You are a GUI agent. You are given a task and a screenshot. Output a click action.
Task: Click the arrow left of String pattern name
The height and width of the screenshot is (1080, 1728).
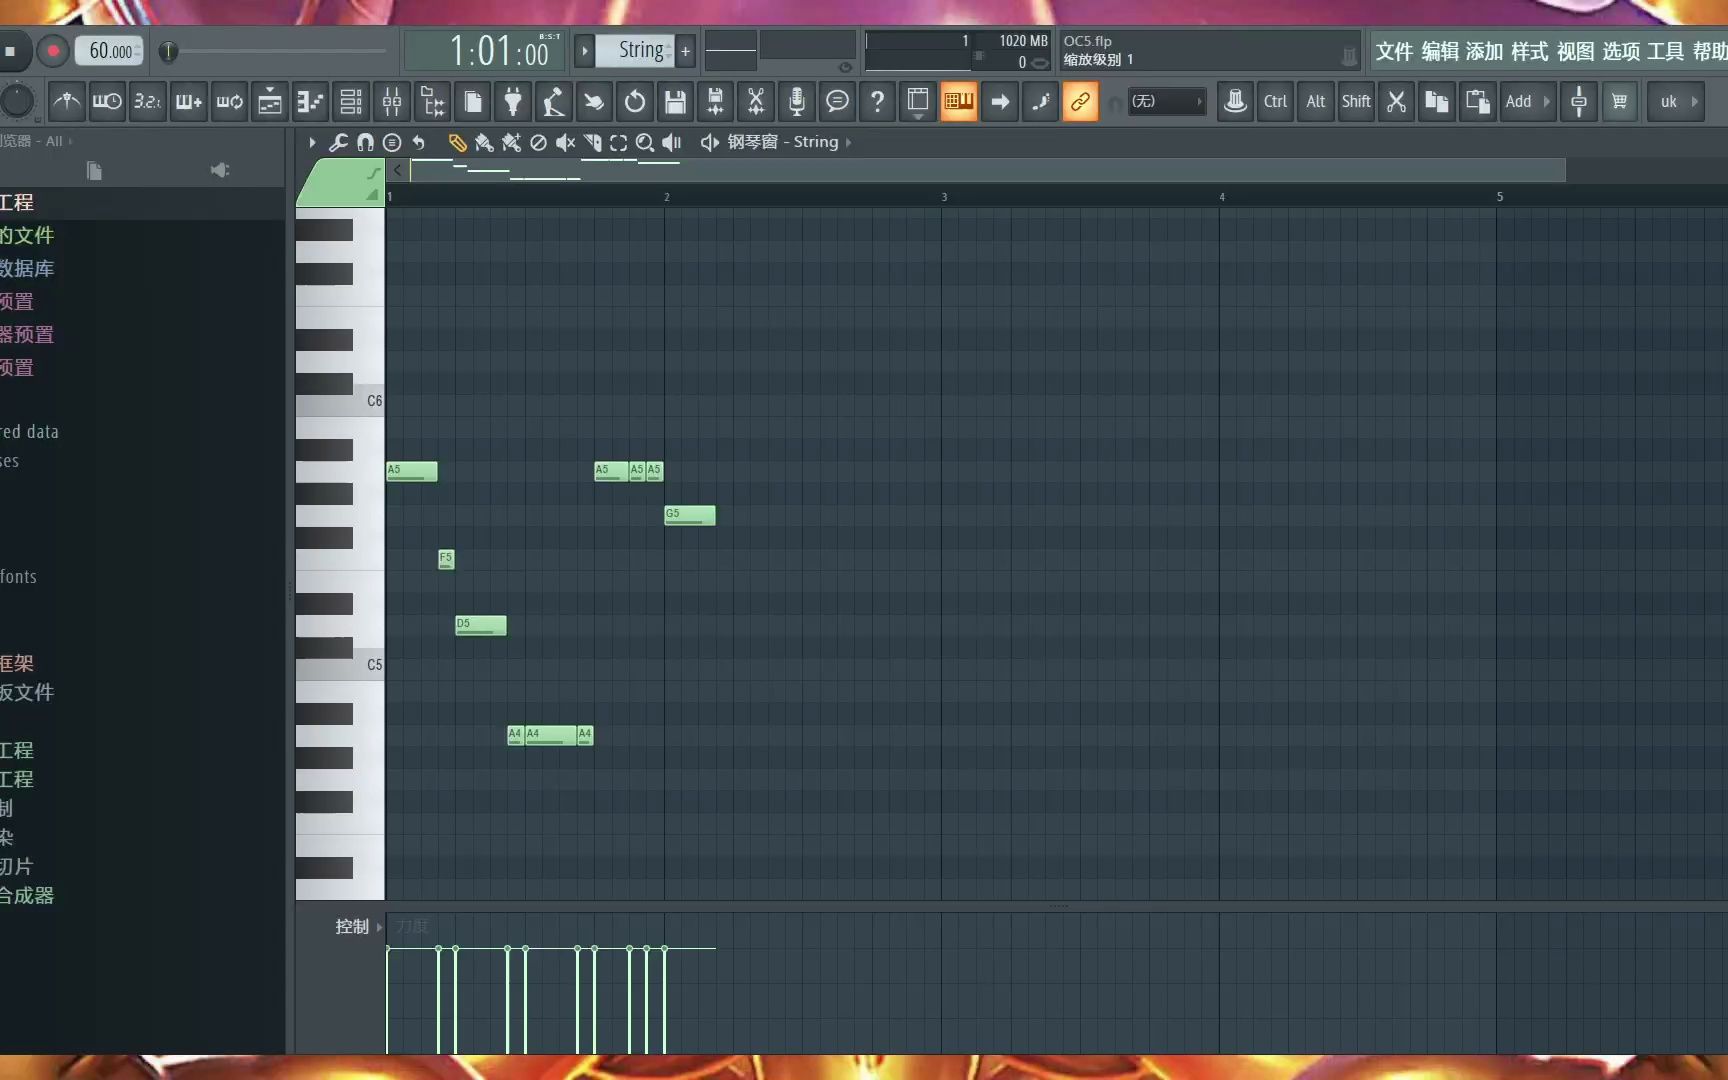tap(584, 51)
